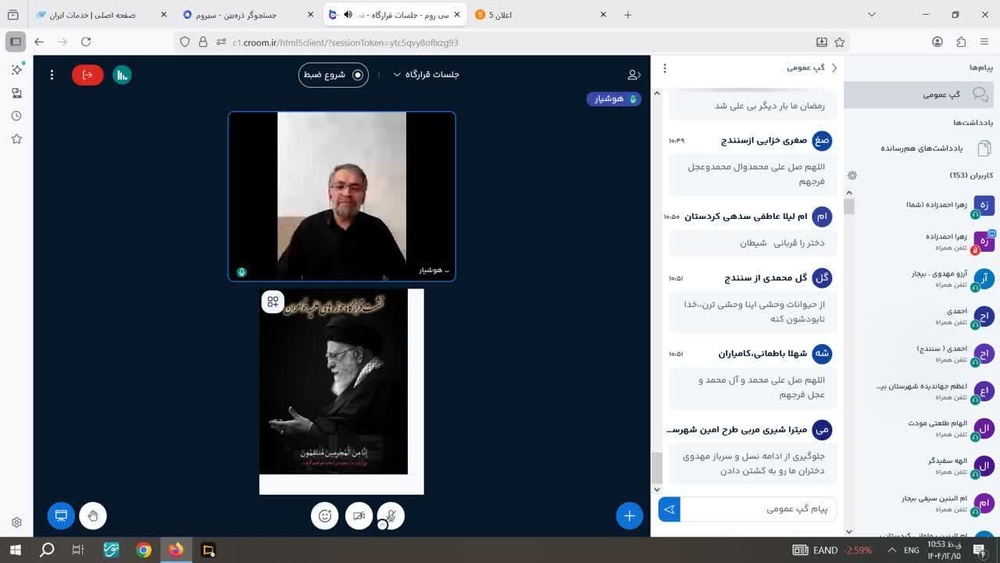Click the share screen presentation button
Screen dimensions: 1000x563
click(x=61, y=516)
